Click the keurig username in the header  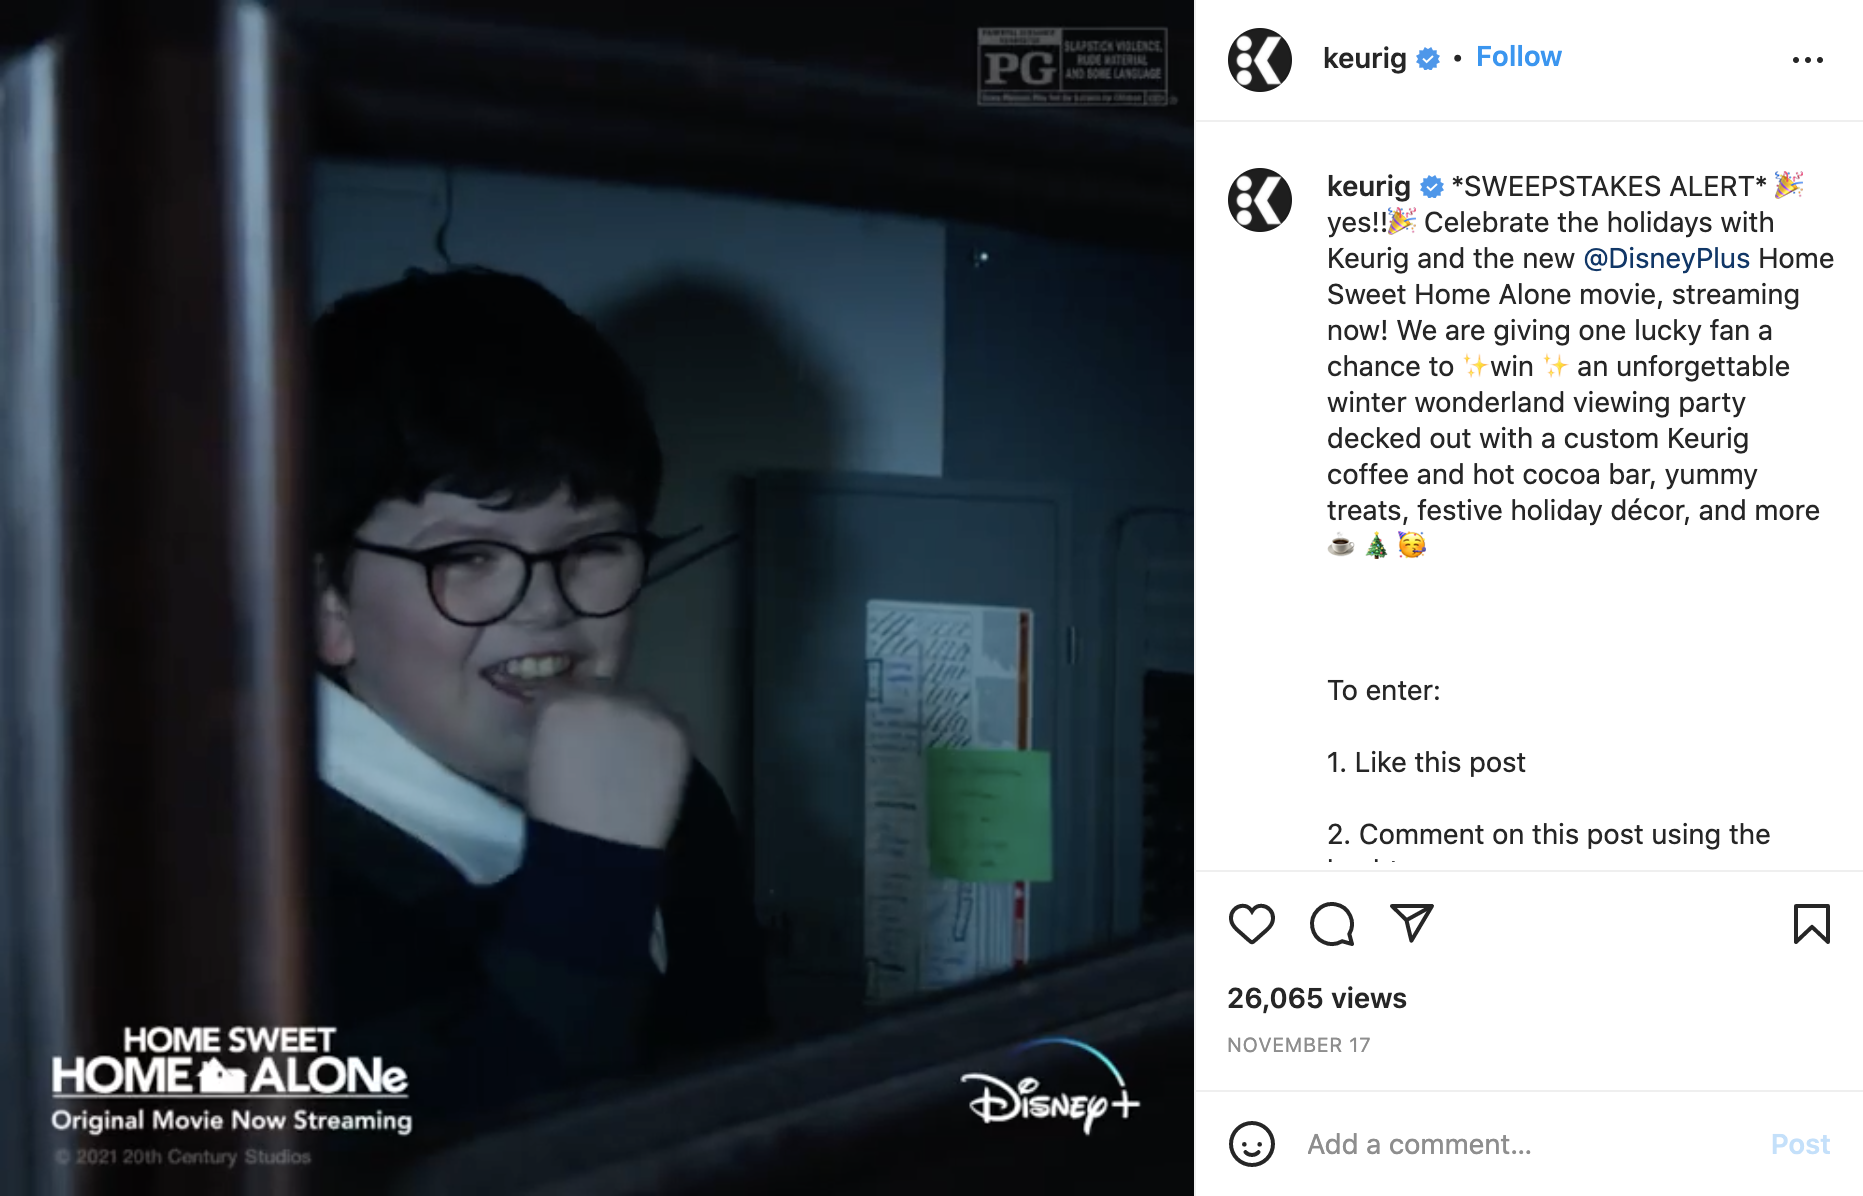click(1364, 58)
